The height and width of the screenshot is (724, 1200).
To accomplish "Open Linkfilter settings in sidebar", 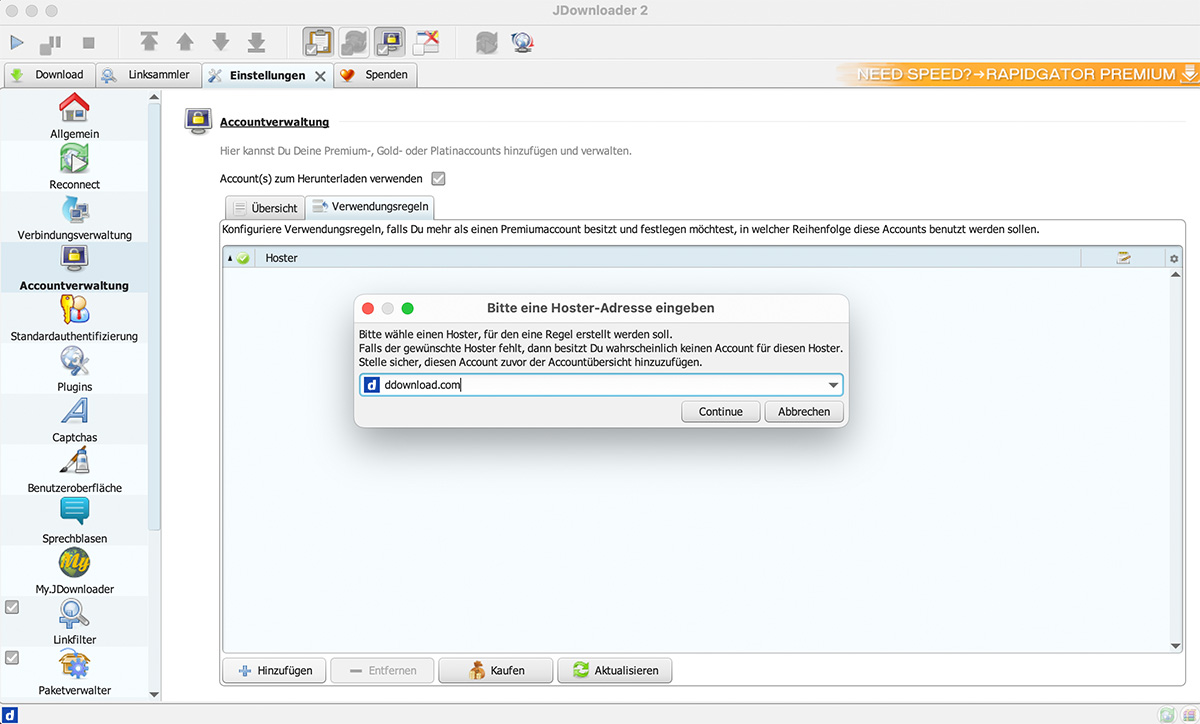I will [75, 622].
